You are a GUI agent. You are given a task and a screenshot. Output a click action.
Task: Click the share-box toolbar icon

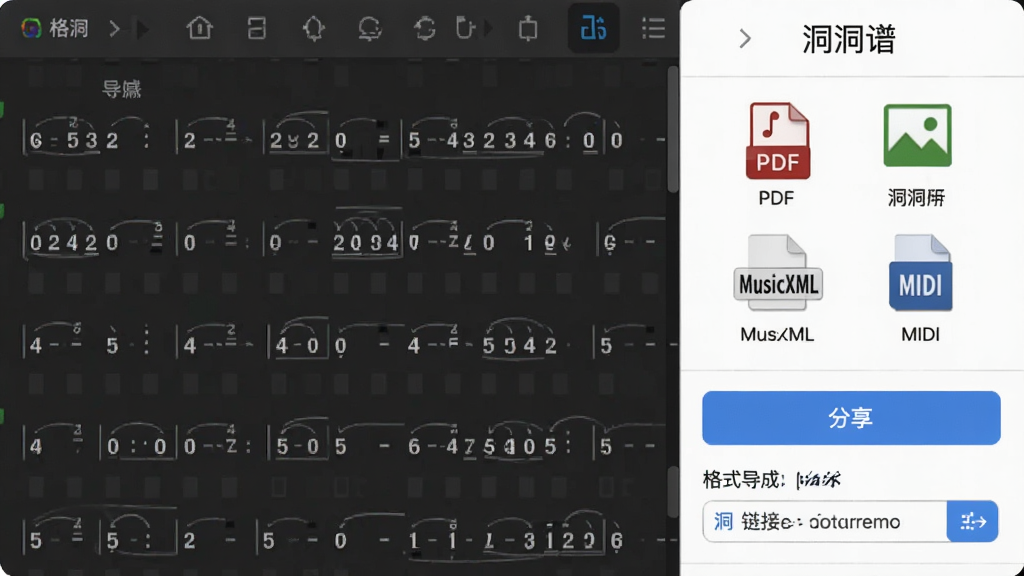point(528,29)
